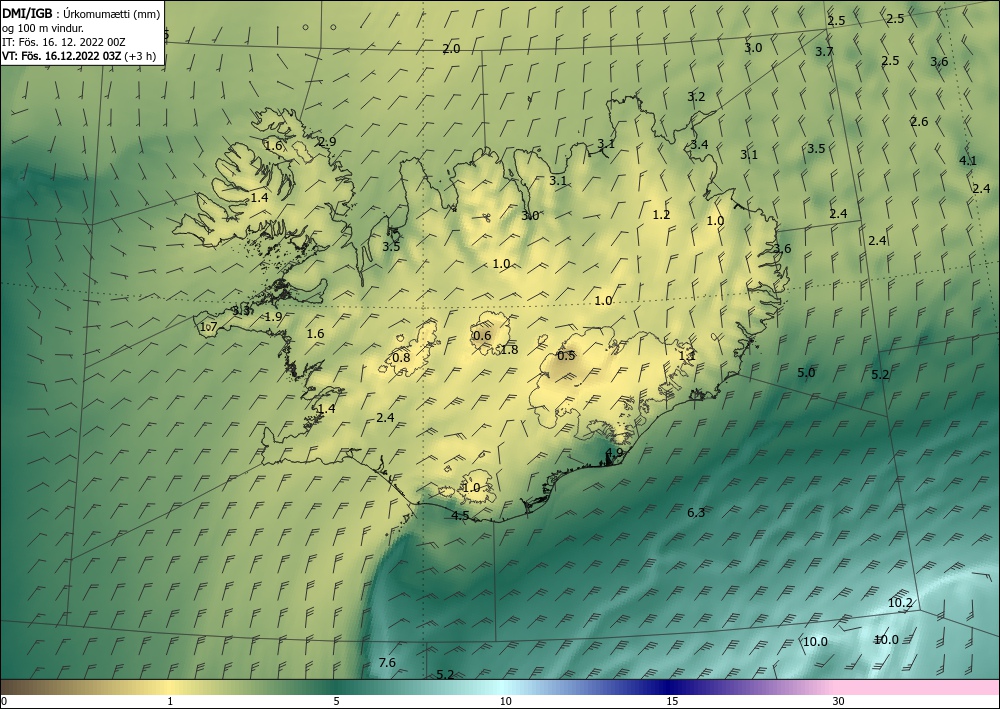Click the 3.2 precipitation value
Image resolution: width=1000 pixels, height=709 pixels.
696,97
